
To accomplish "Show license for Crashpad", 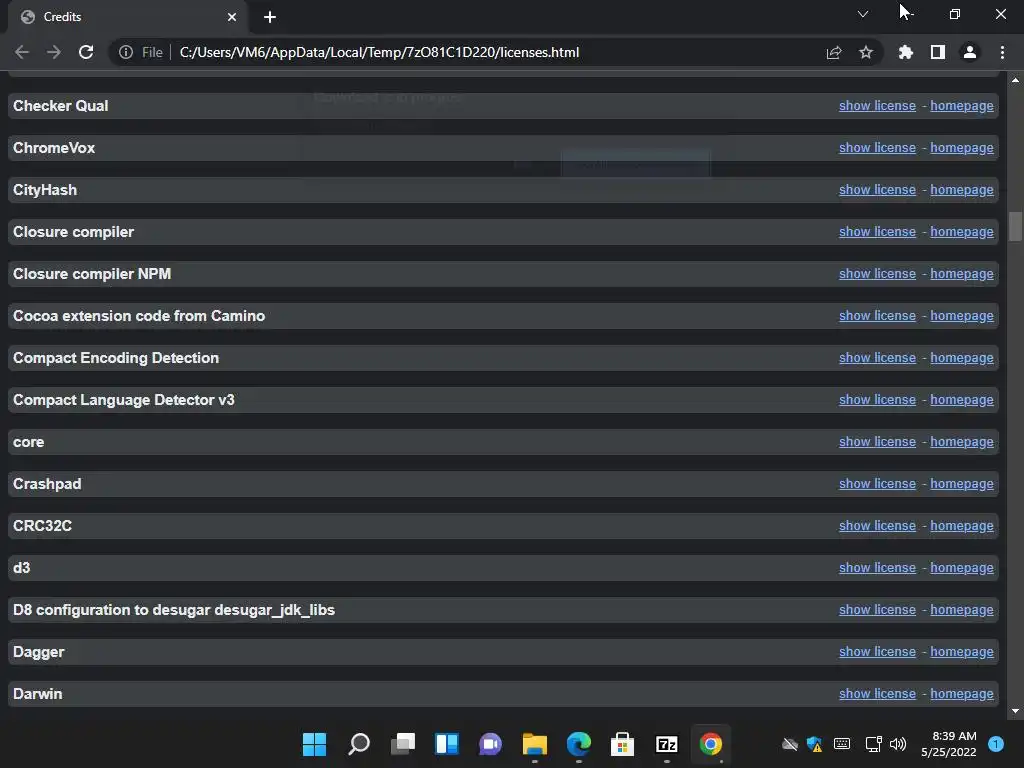I will pos(877,484).
